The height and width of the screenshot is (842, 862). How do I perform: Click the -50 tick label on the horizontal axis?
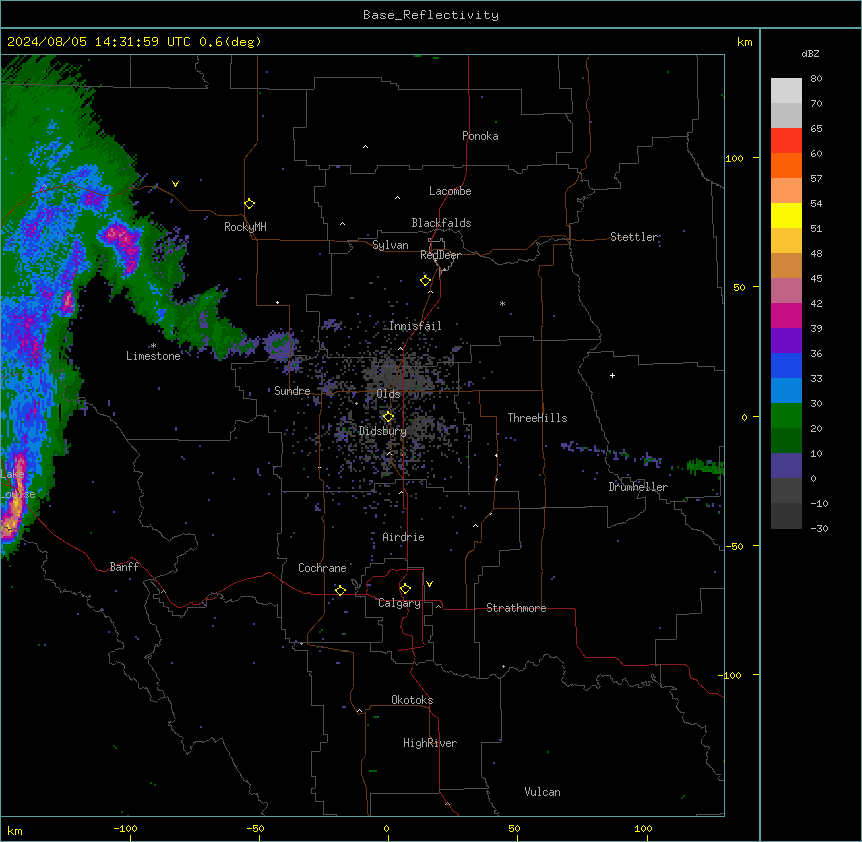pyautogui.click(x=255, y=828)
